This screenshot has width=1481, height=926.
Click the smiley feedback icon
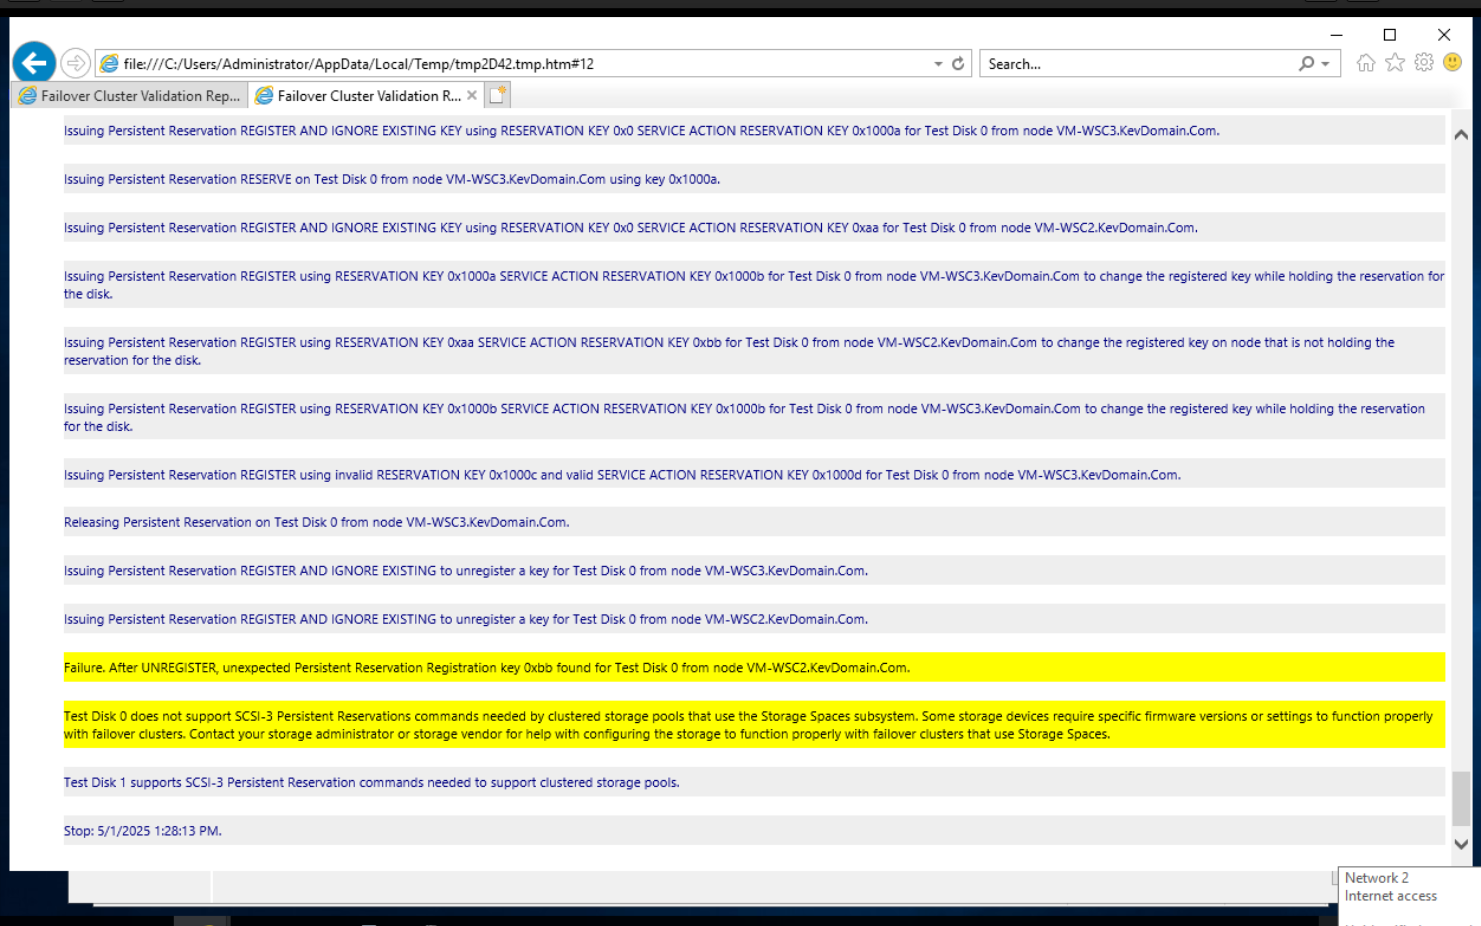1453,62
